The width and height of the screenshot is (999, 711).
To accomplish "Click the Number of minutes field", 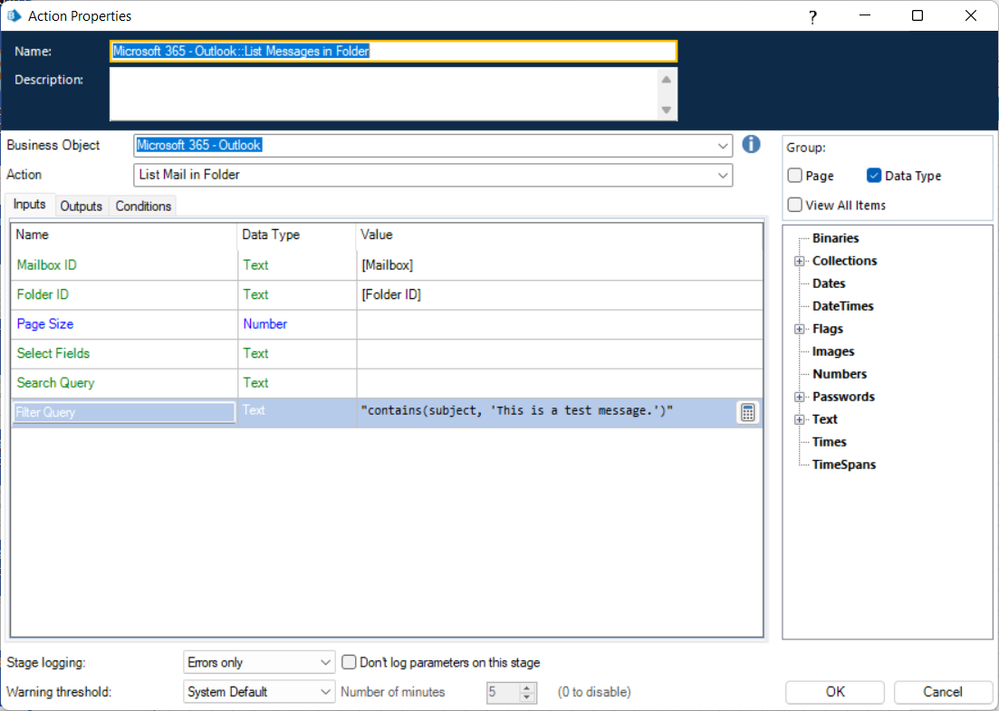I will 503,692.
